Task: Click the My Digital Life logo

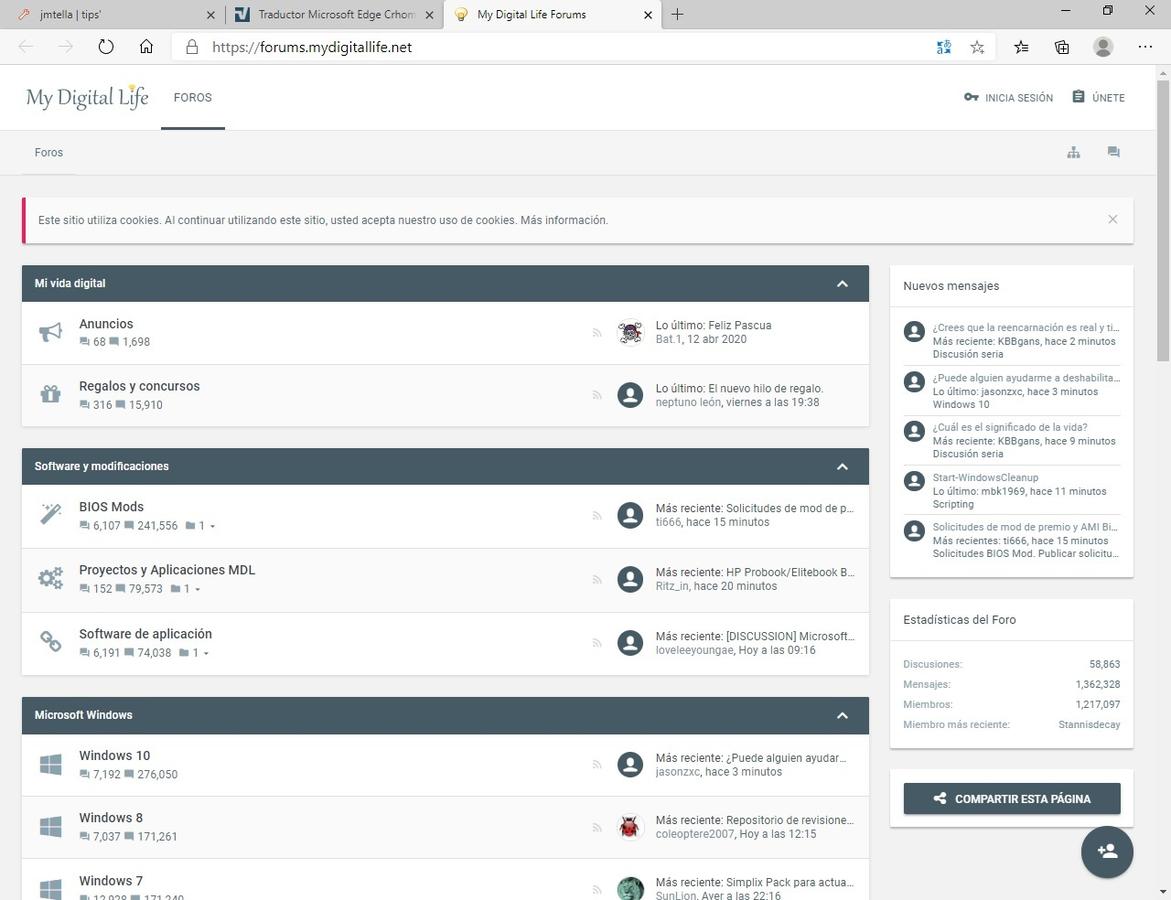Action: (87, 98)
